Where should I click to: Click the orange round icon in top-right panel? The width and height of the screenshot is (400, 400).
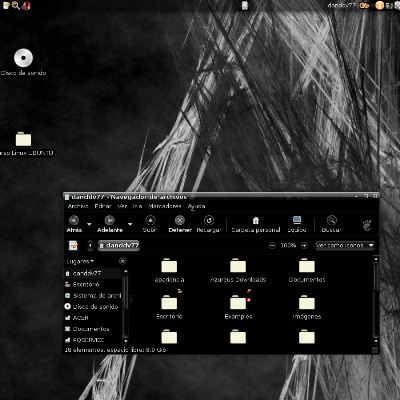tap(379, 5)
